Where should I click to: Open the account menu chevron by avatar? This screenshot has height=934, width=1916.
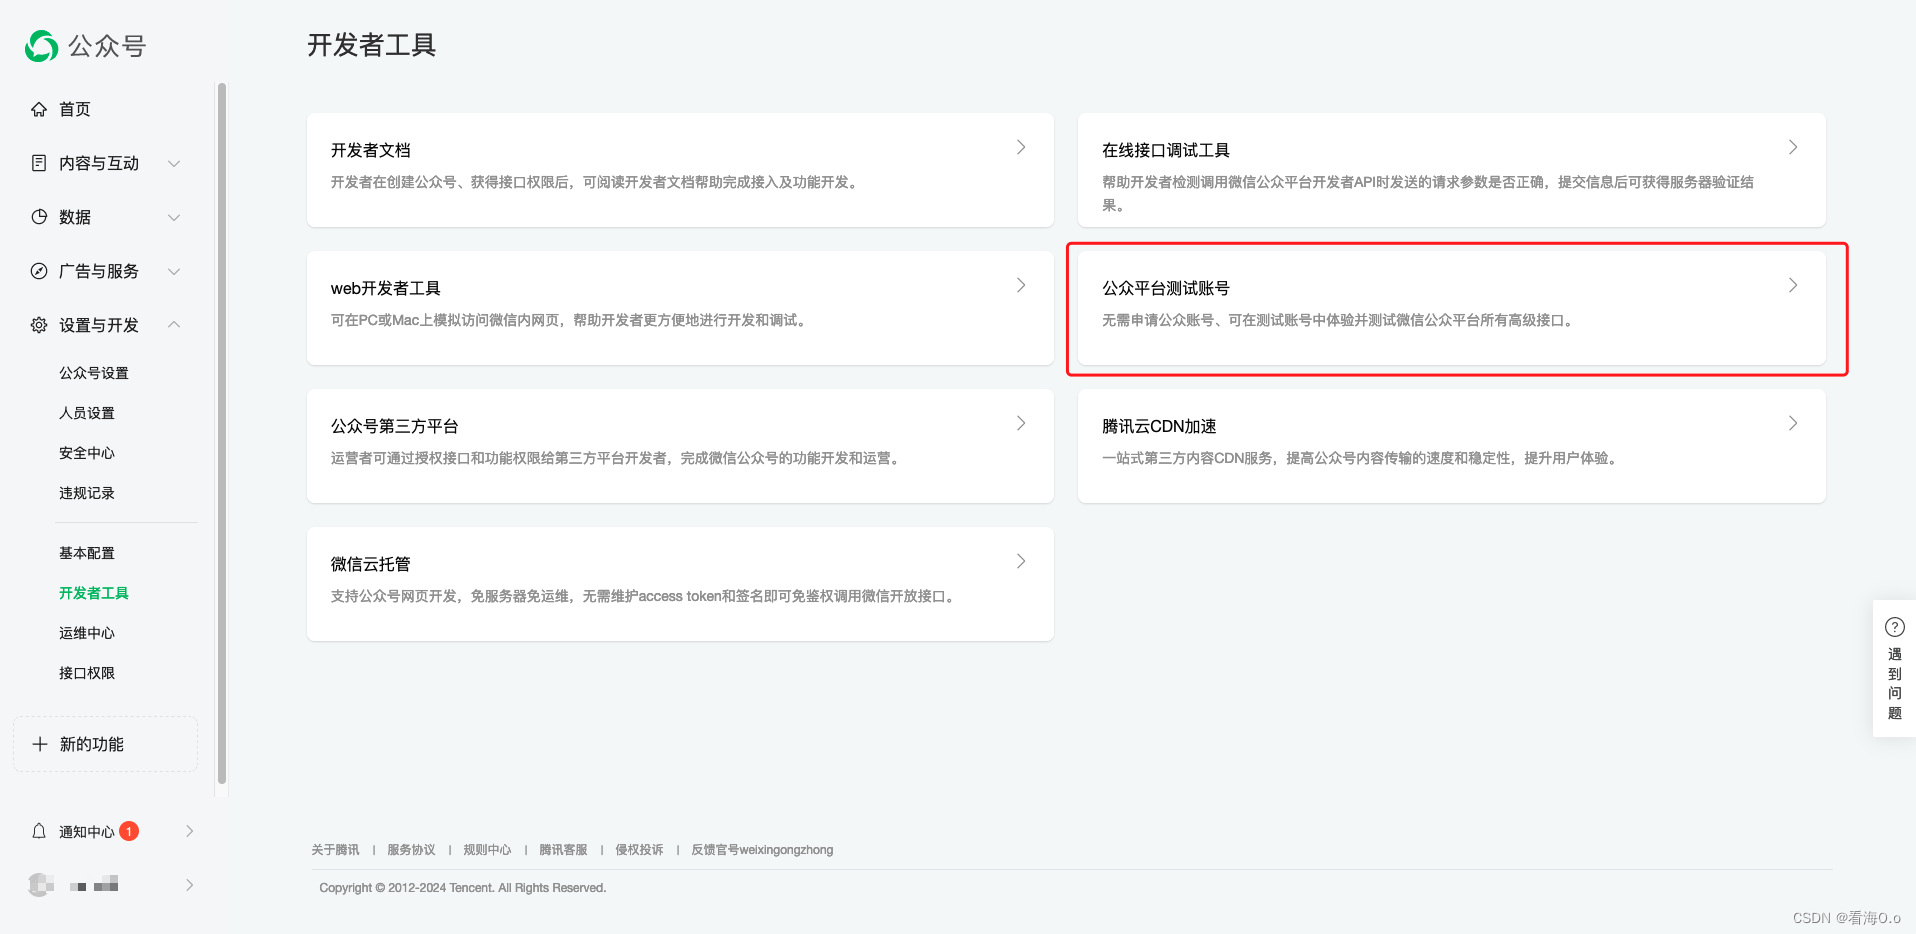[x=189, y=885]
